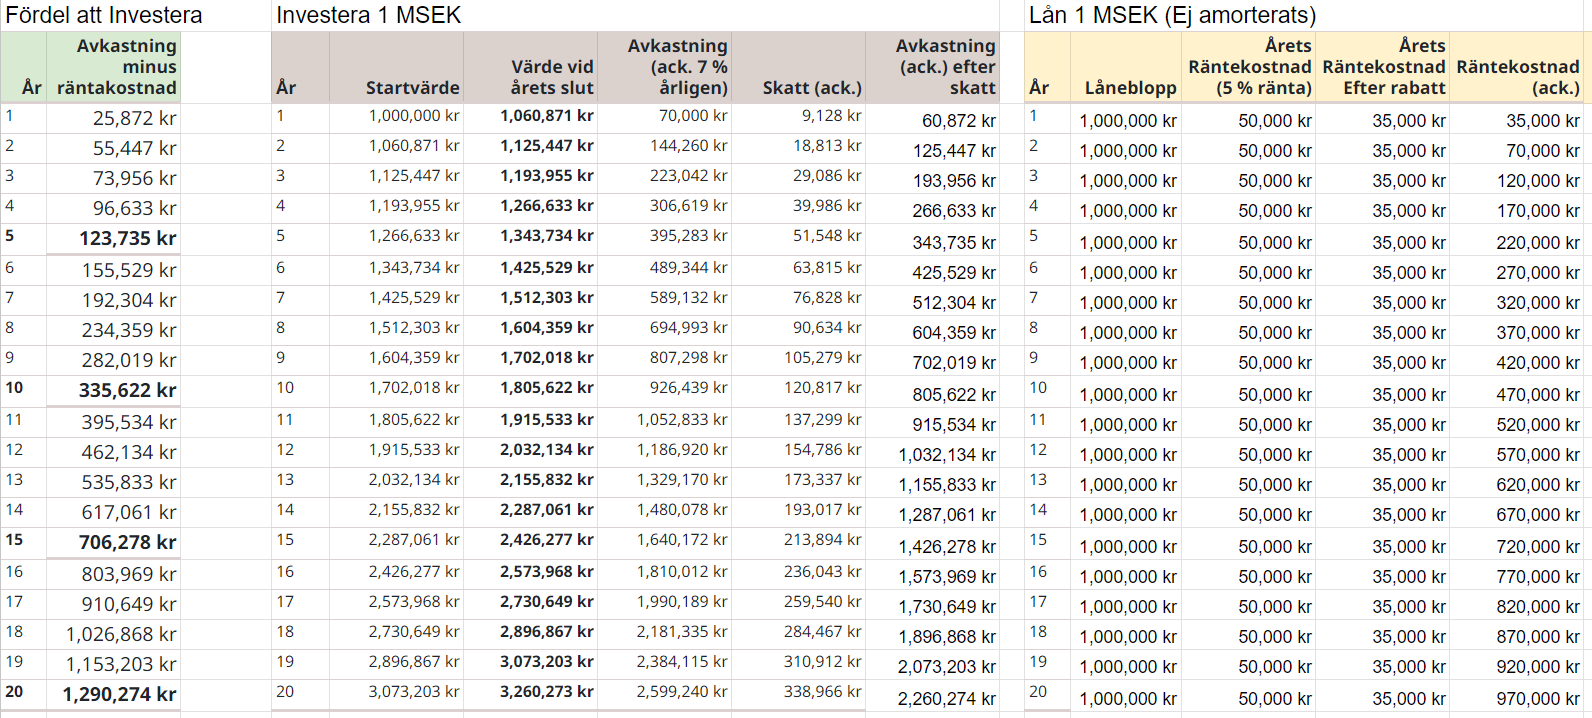Viewport: 1592px width, 718px height.
Task: Select the 'Skatt (ack.)' column header
Action: click(x=811, y=87)
